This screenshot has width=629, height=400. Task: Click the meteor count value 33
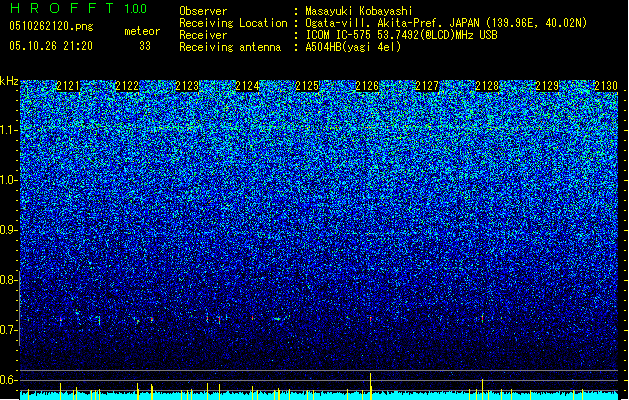click(x=145, y=46)
